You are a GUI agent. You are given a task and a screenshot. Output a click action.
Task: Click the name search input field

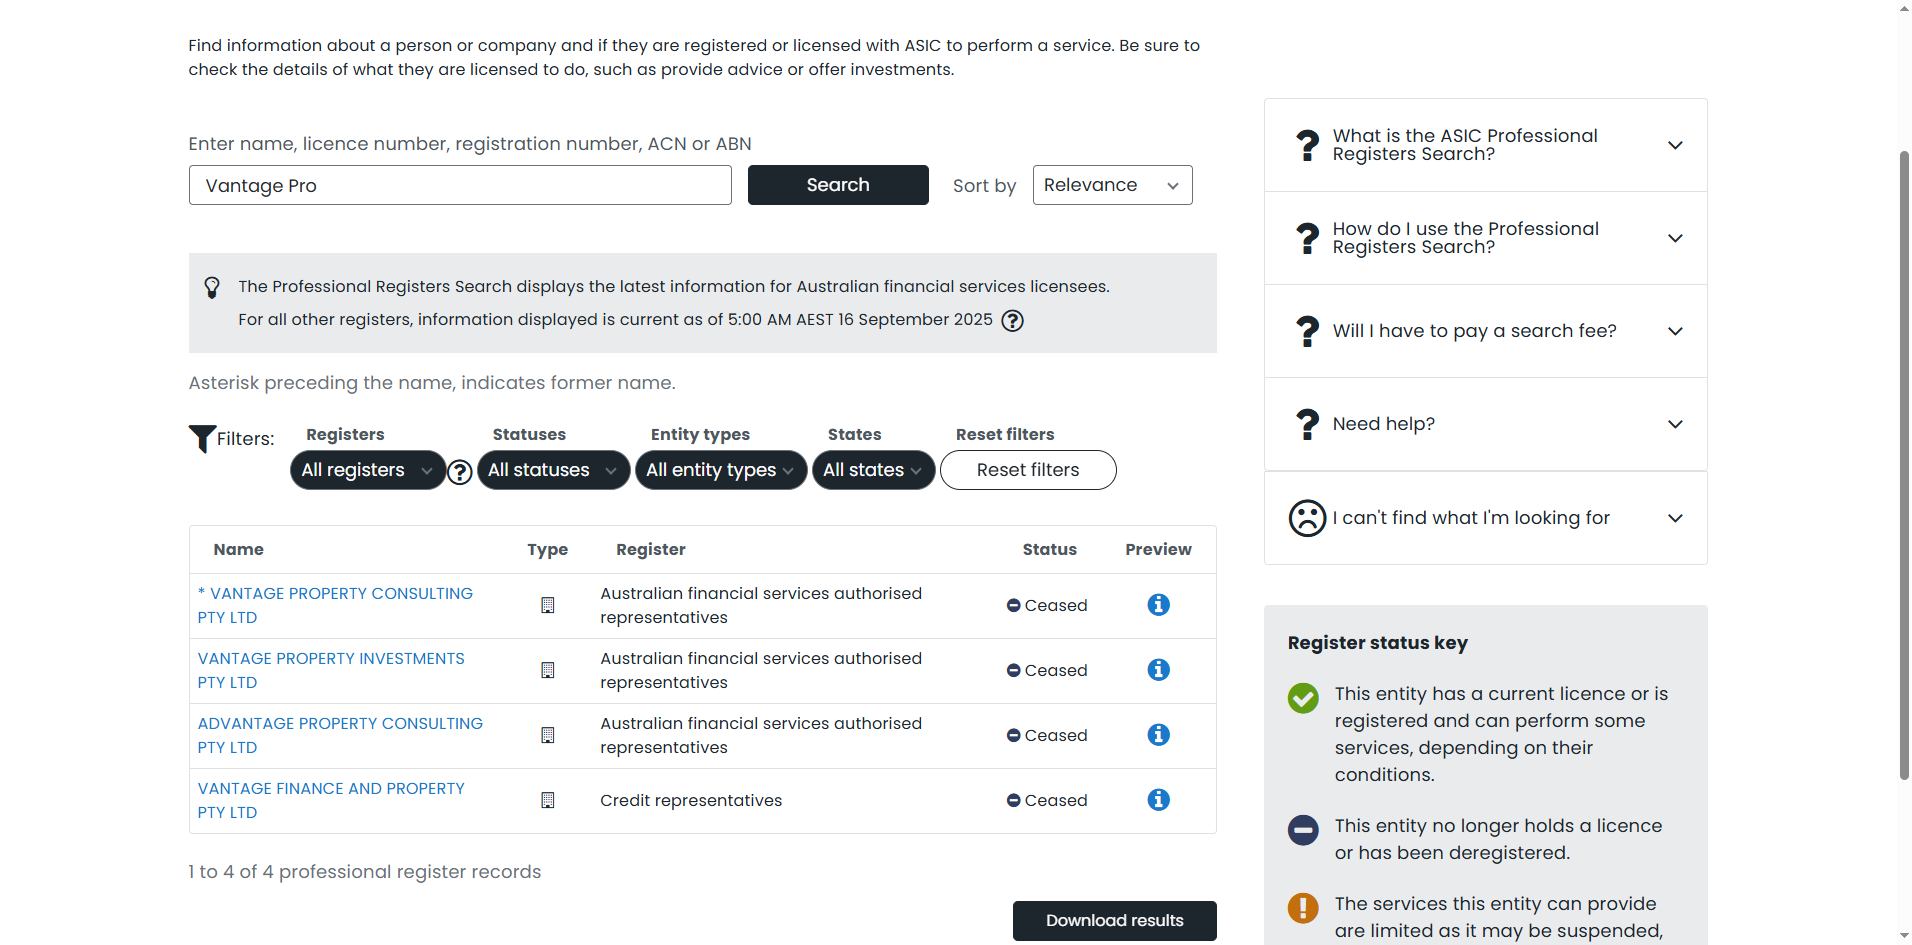coord(460,185)
